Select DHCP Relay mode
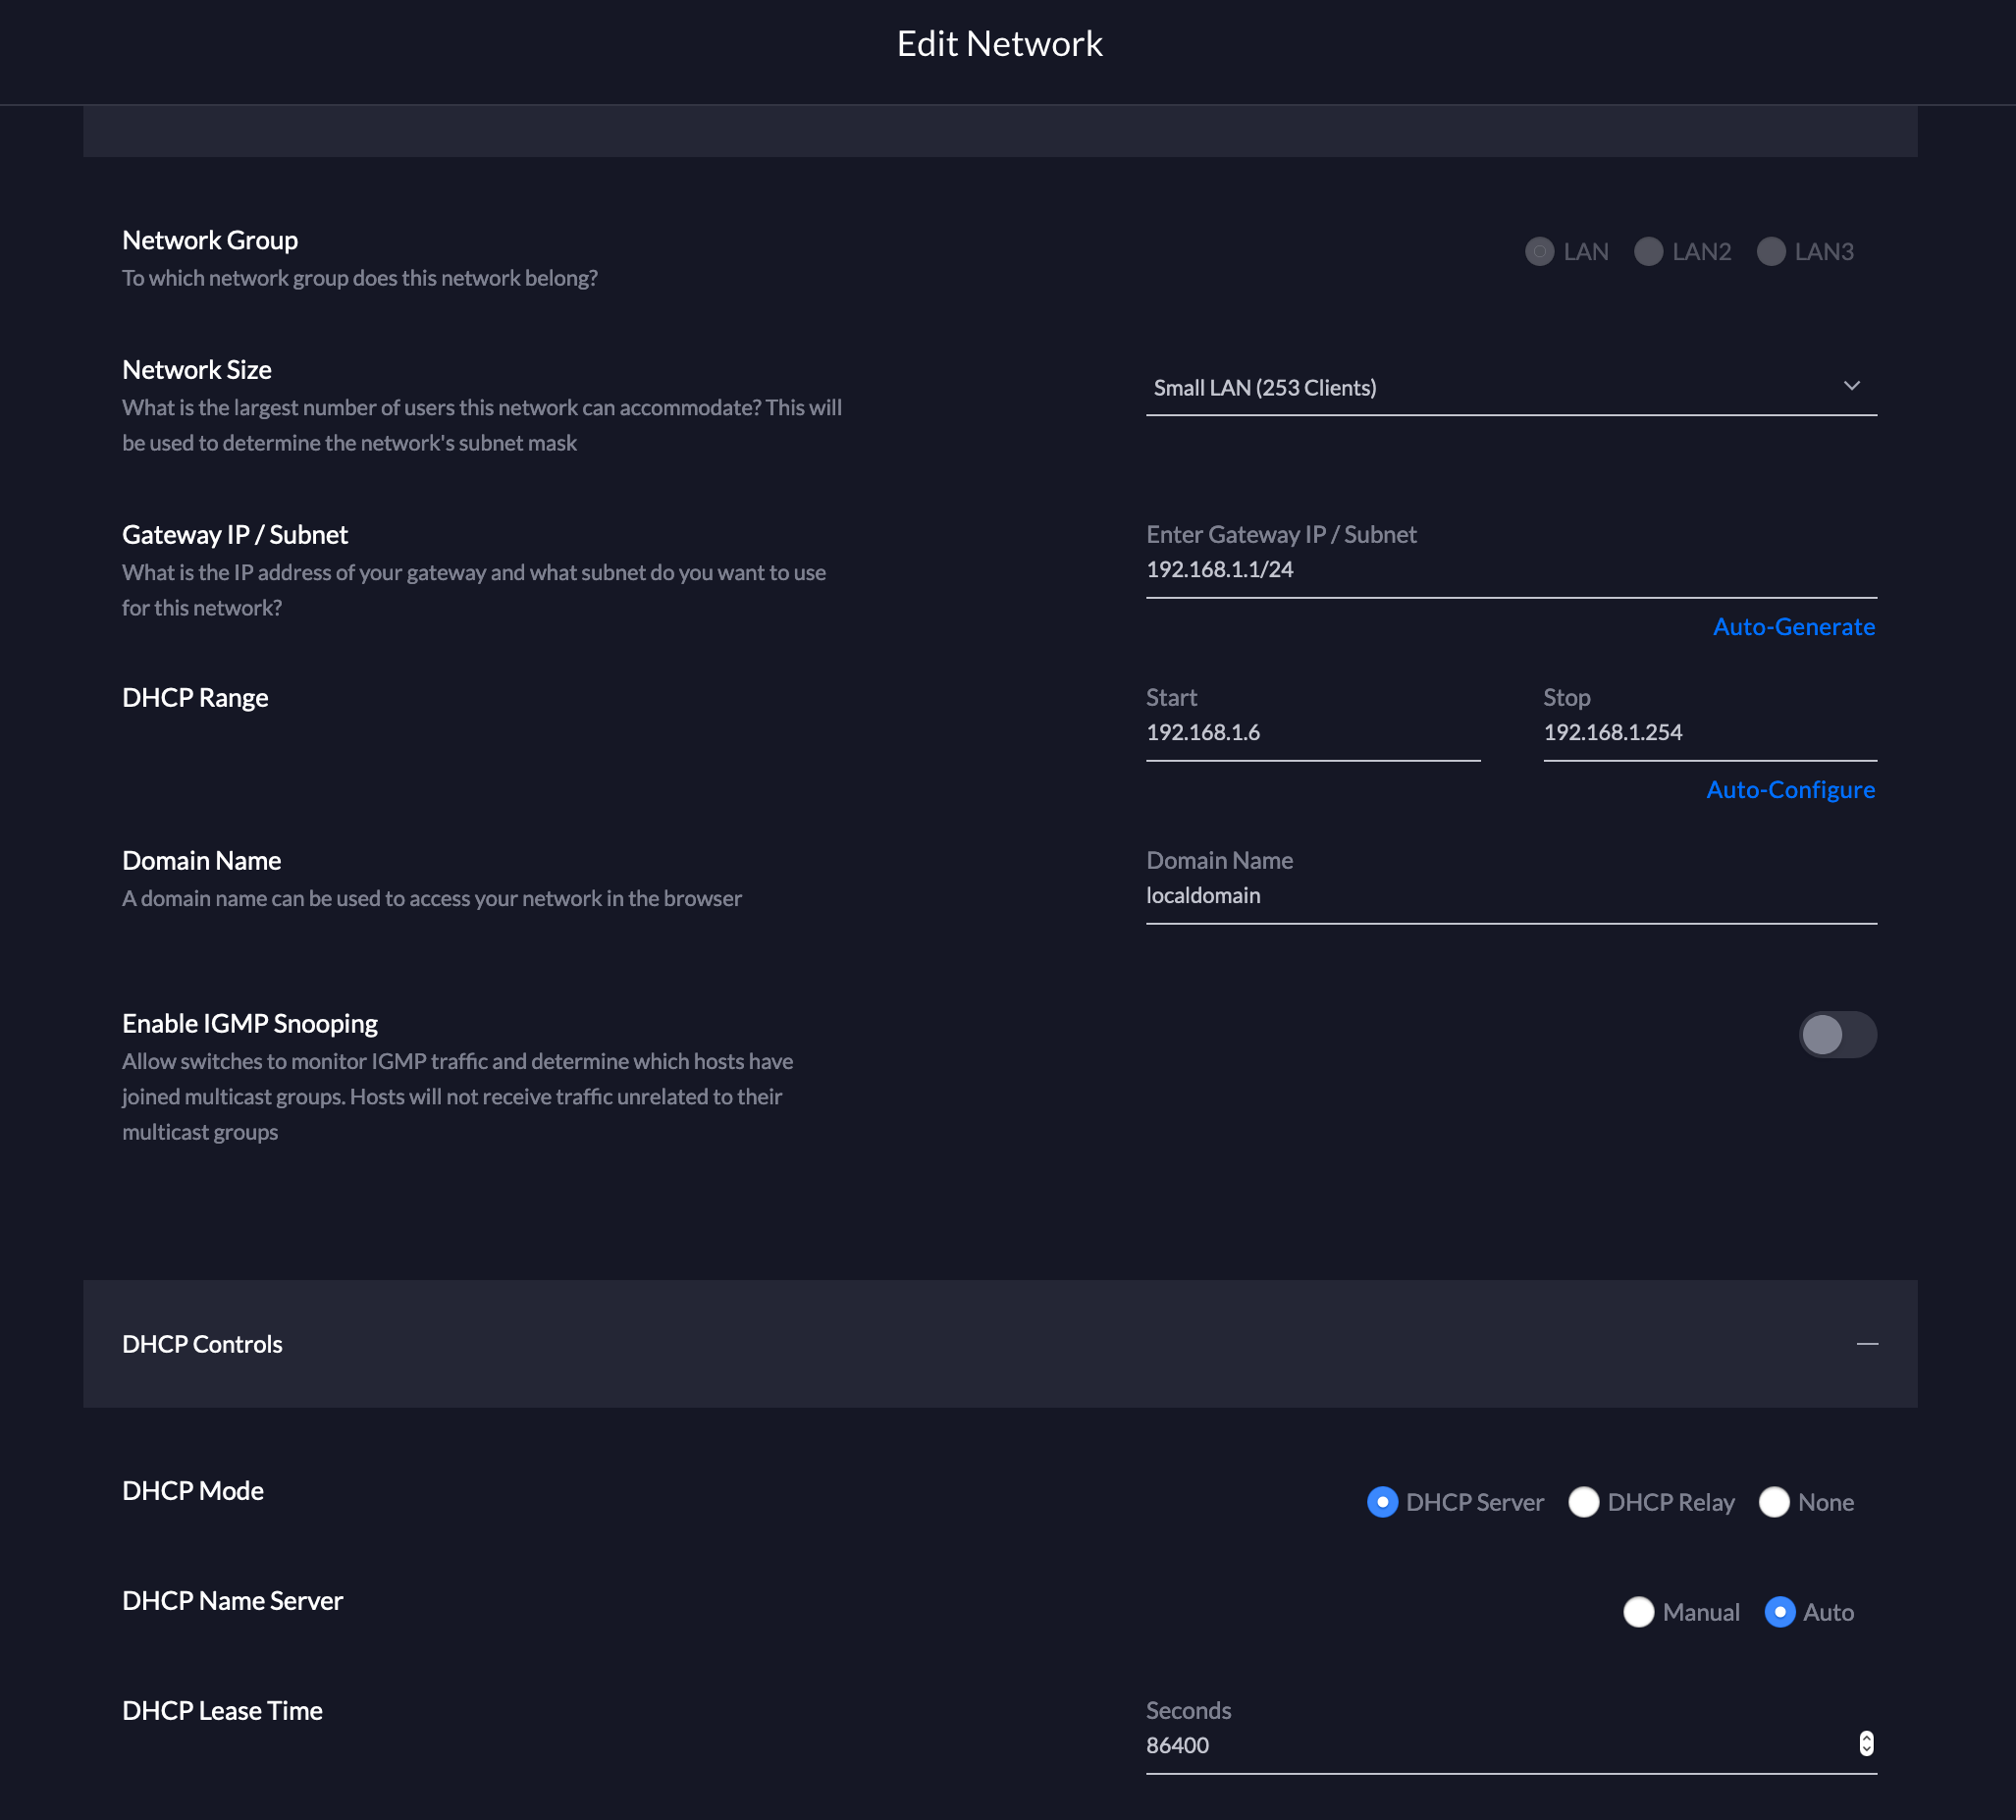Screen dimensions: 2016x1820 coord(1583,1502)
